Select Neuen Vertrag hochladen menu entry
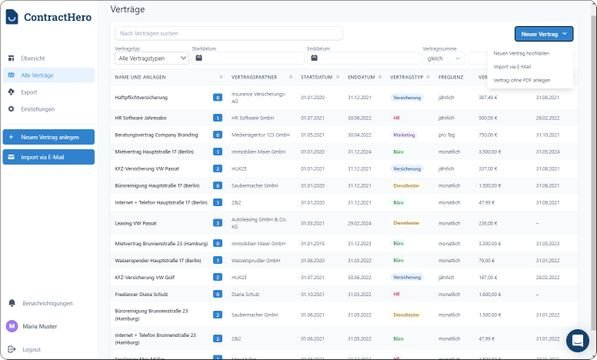The image size is (597, 360). pyautogui.click(x=521, y=53)
